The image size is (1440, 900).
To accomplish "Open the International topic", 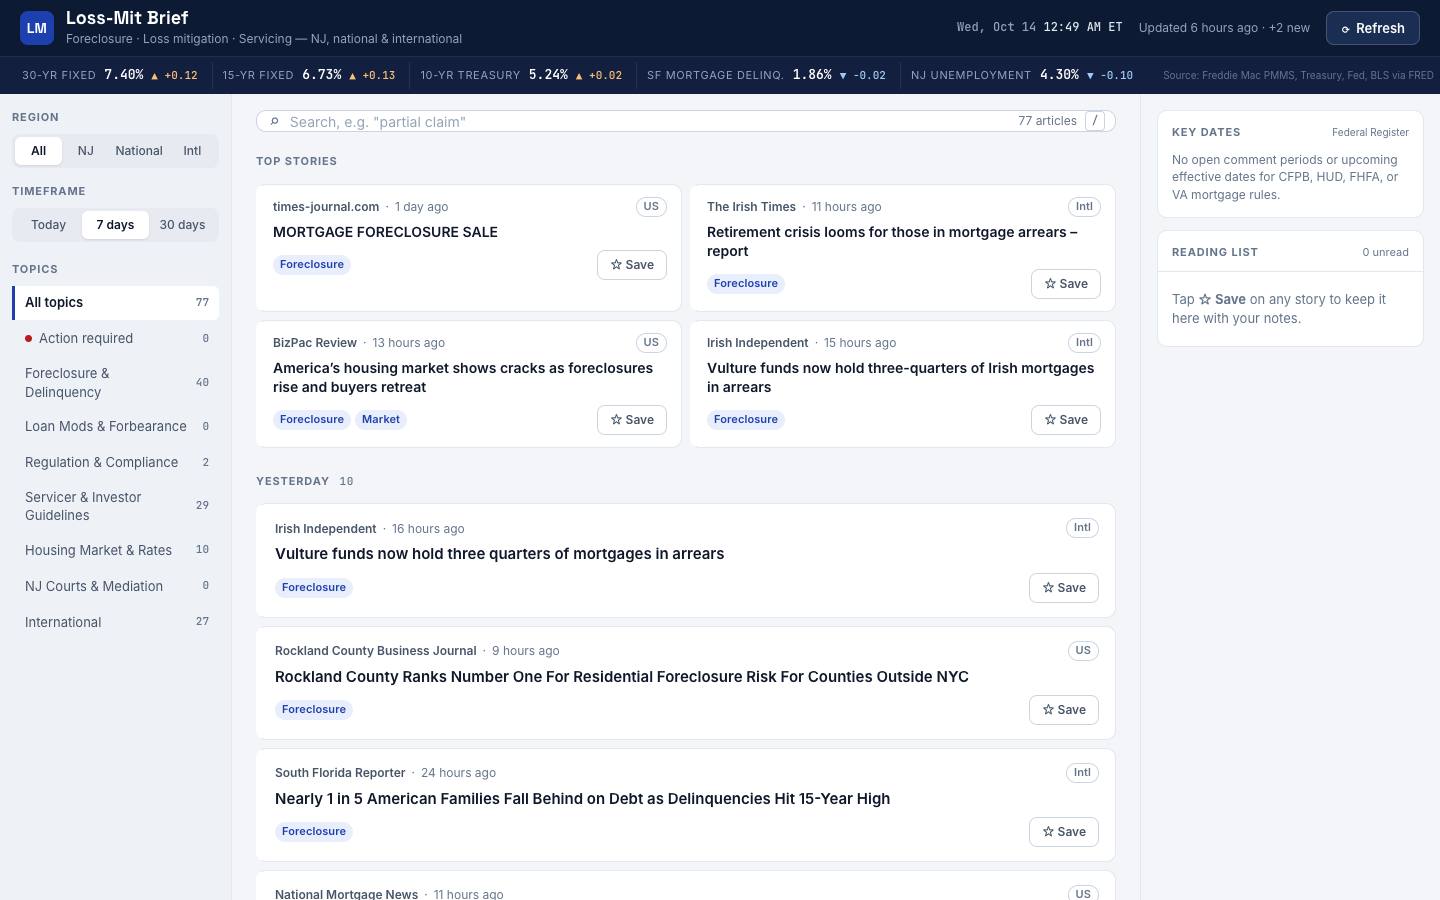I will click(x=115, y=623).
